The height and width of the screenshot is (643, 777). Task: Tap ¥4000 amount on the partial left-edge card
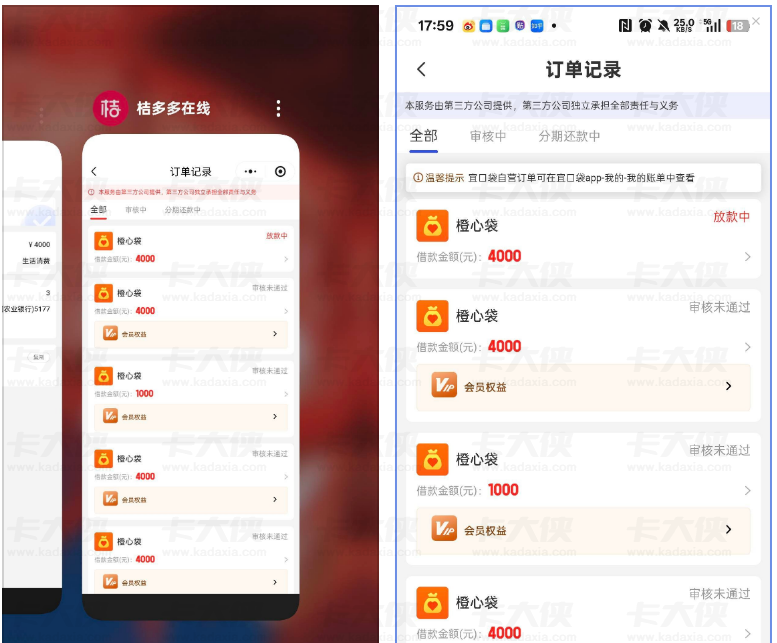39,244
